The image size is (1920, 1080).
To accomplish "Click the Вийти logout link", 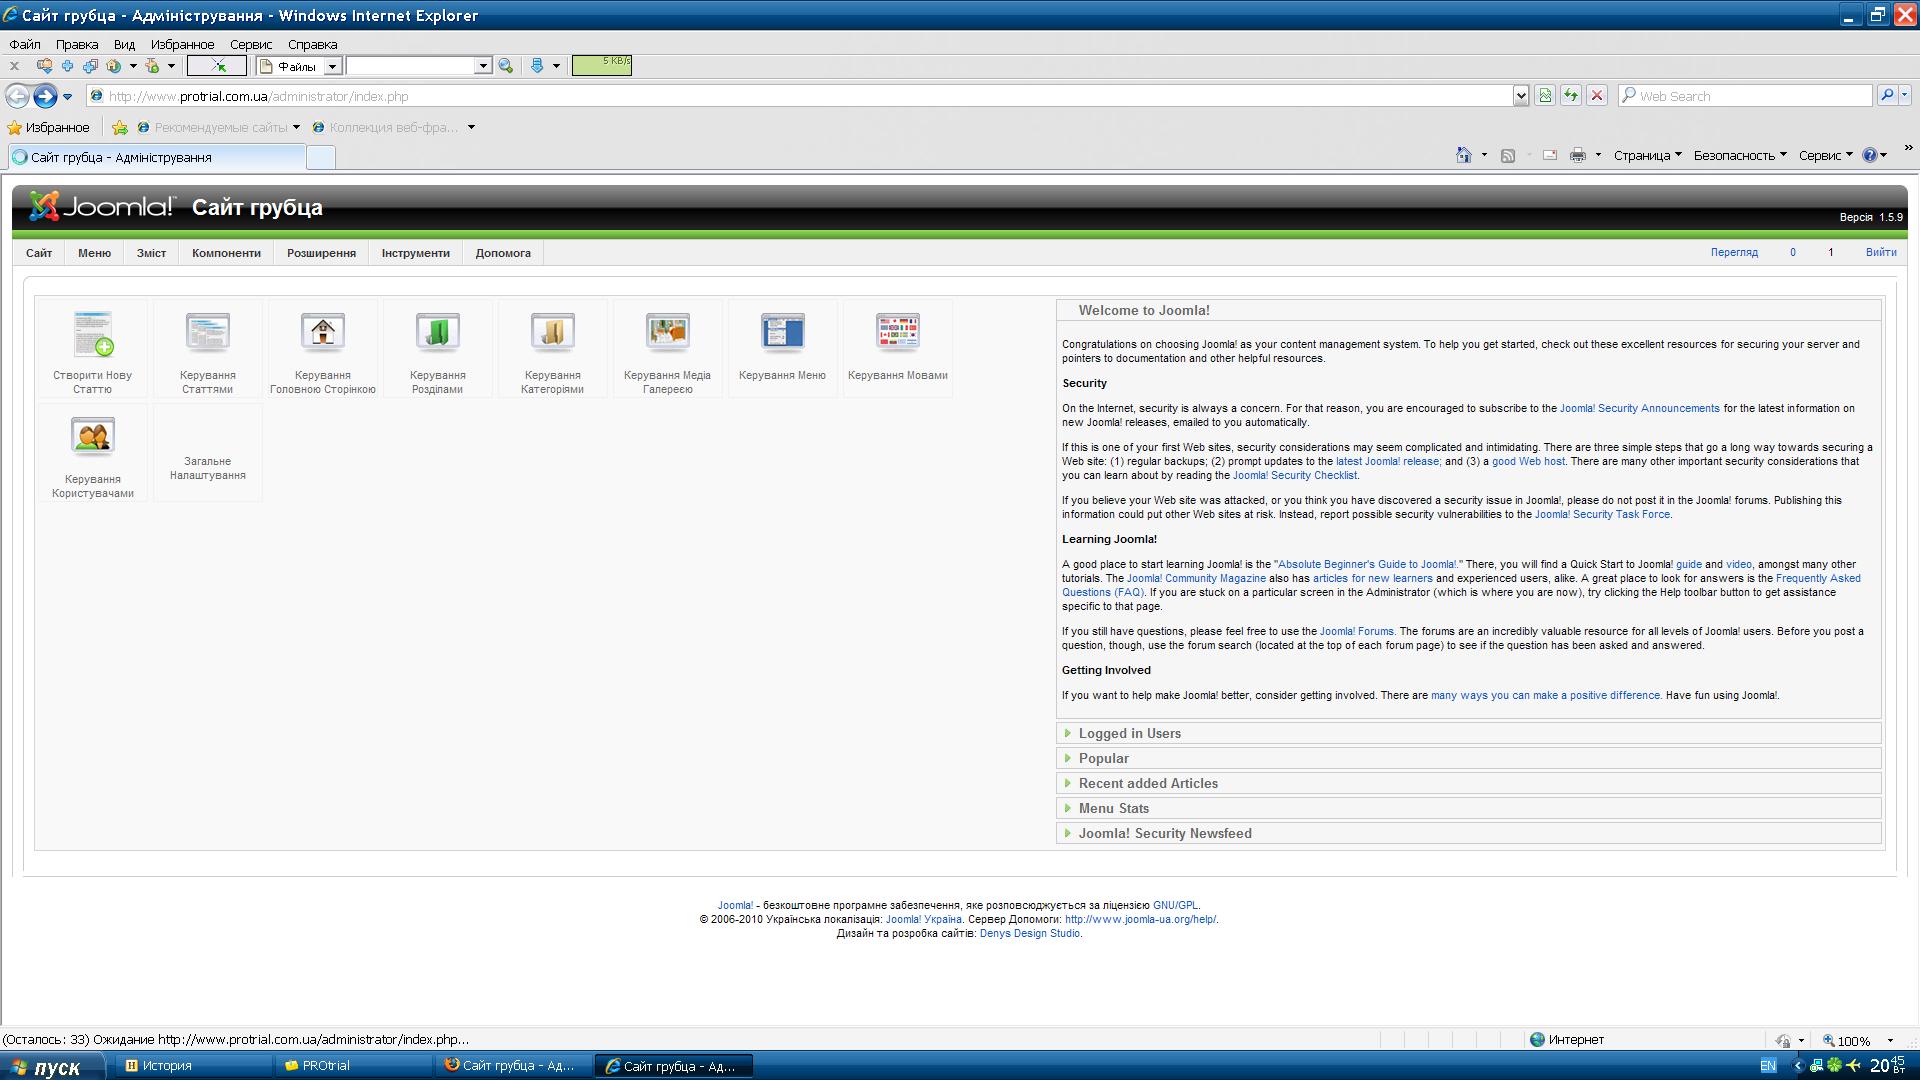I will (1880, 252).
